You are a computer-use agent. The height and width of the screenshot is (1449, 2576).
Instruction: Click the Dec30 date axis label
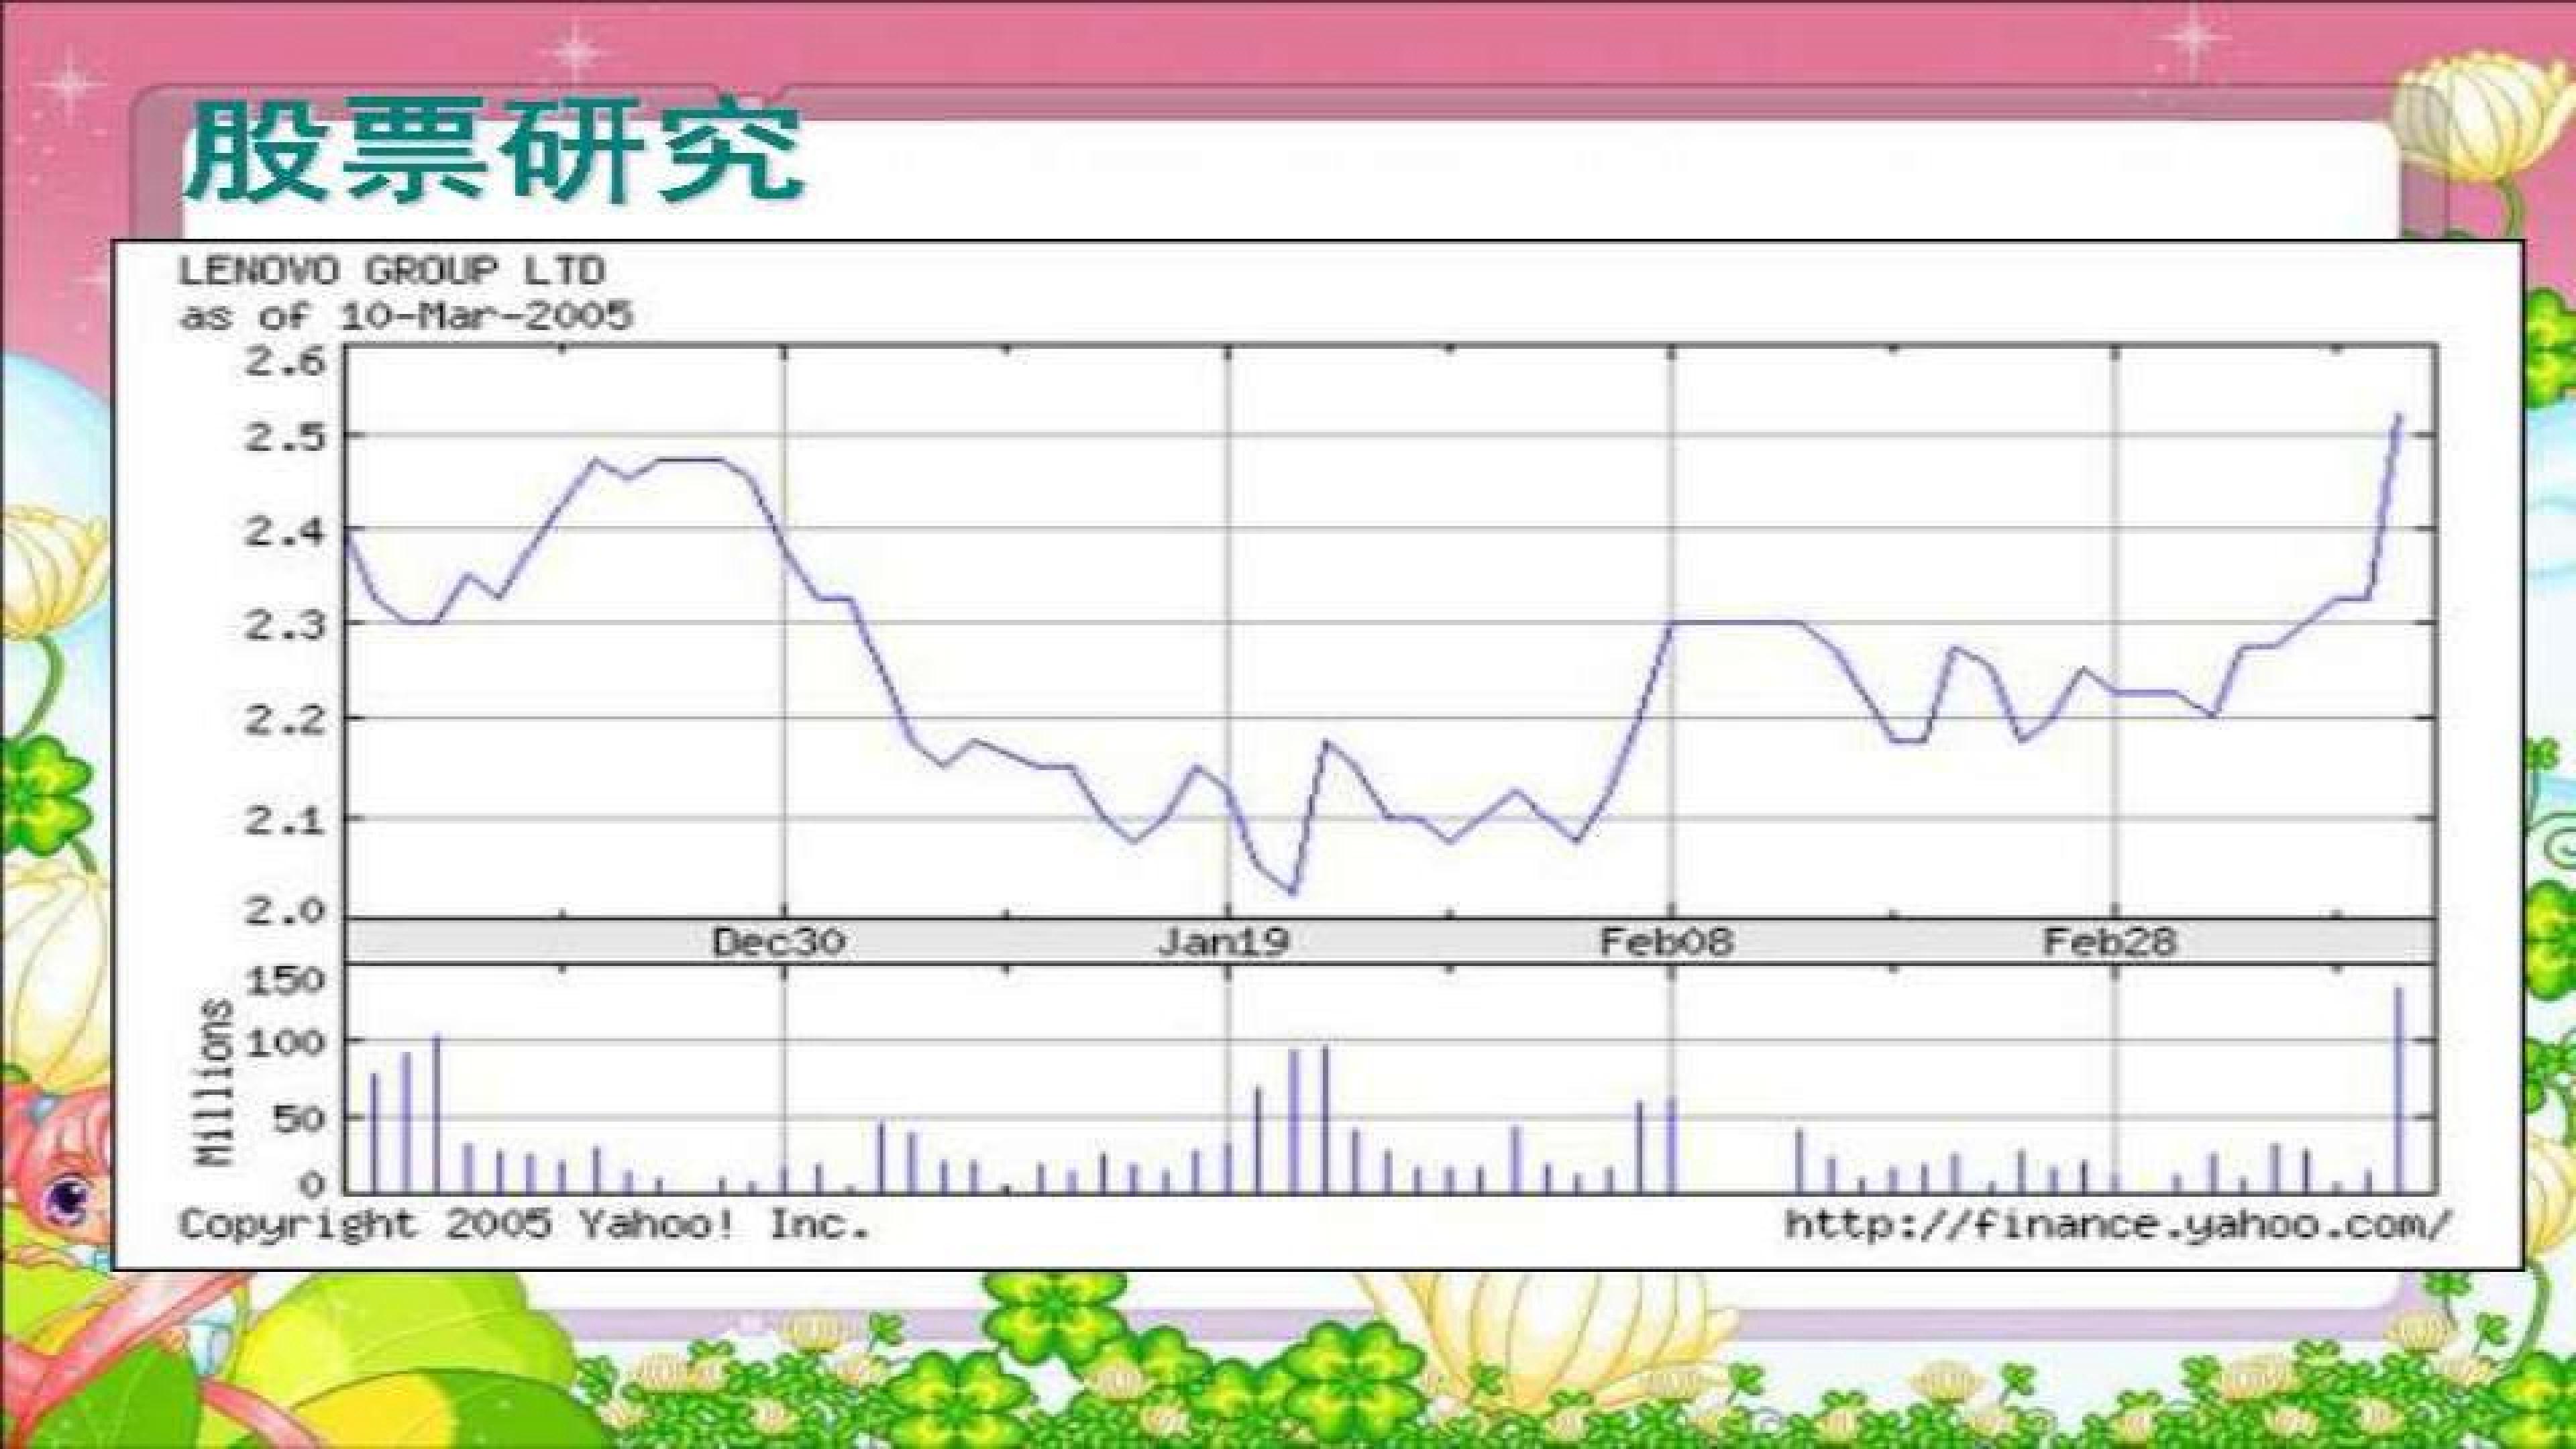(x=779, y=942)
